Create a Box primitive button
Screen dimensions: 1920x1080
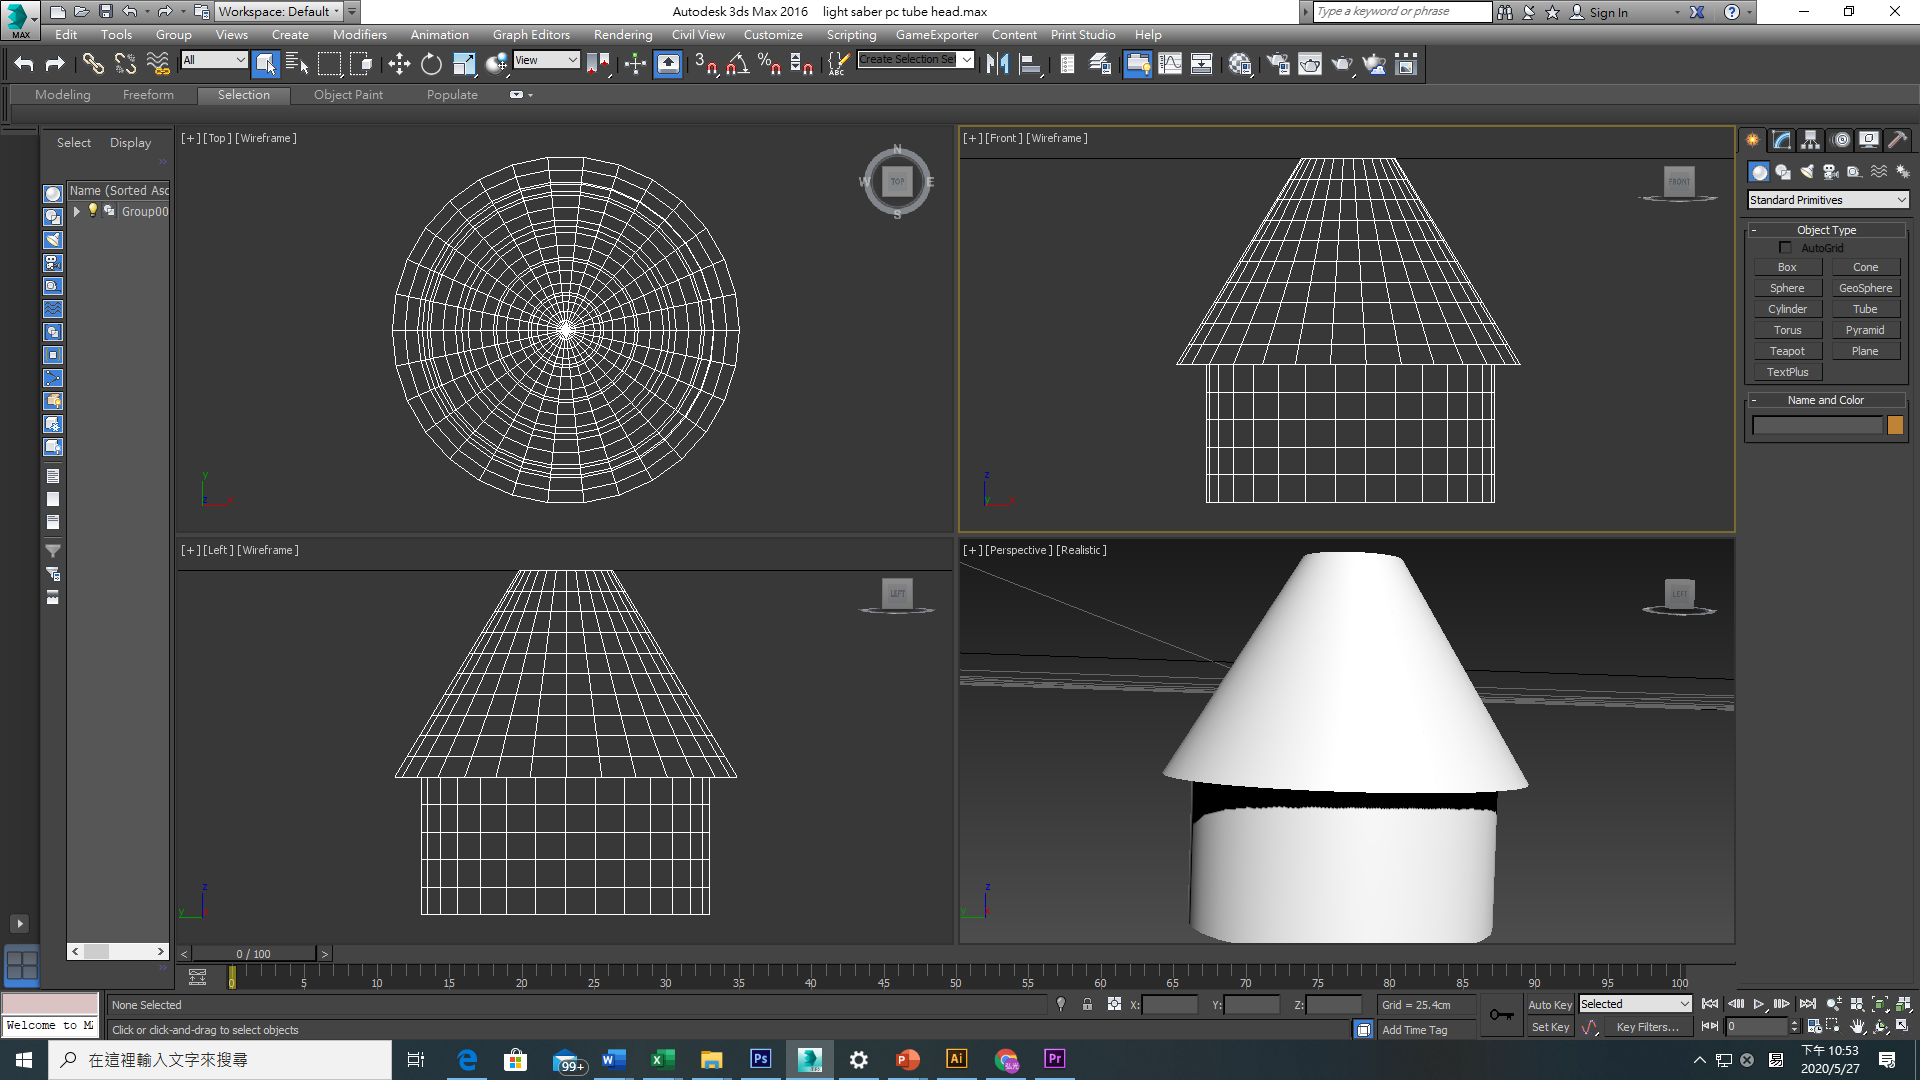tap(1787, 267)
